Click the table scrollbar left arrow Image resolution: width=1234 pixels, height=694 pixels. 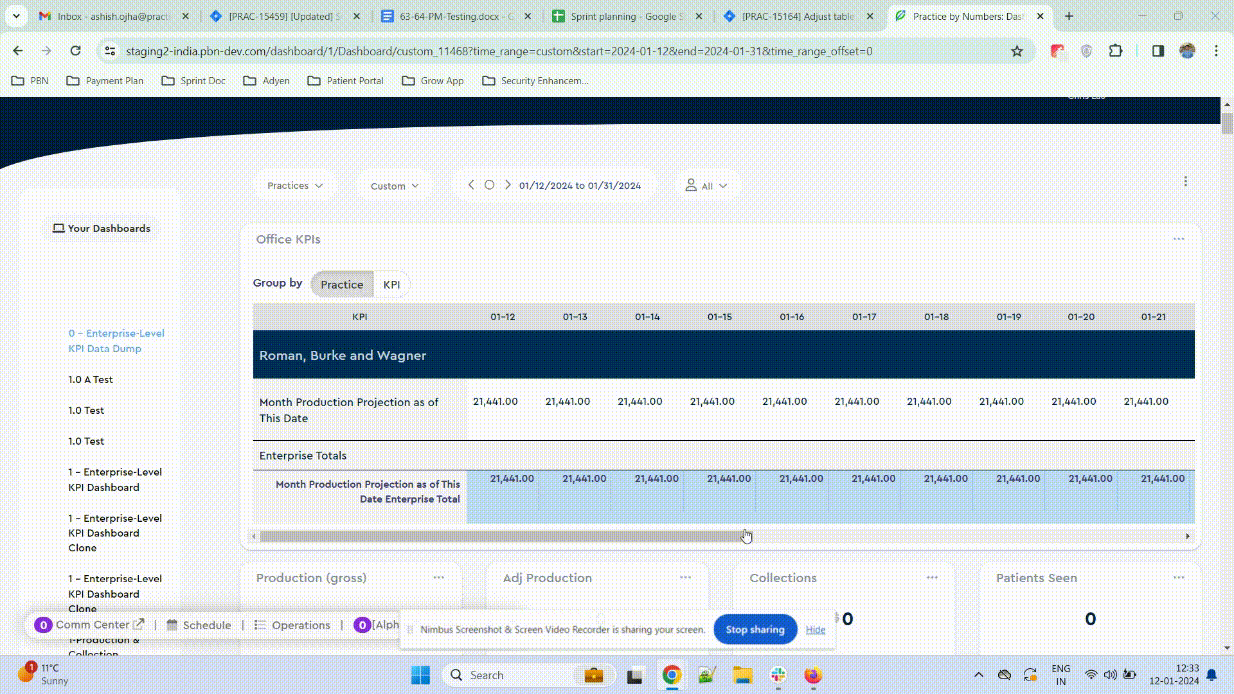pos(254,536)
